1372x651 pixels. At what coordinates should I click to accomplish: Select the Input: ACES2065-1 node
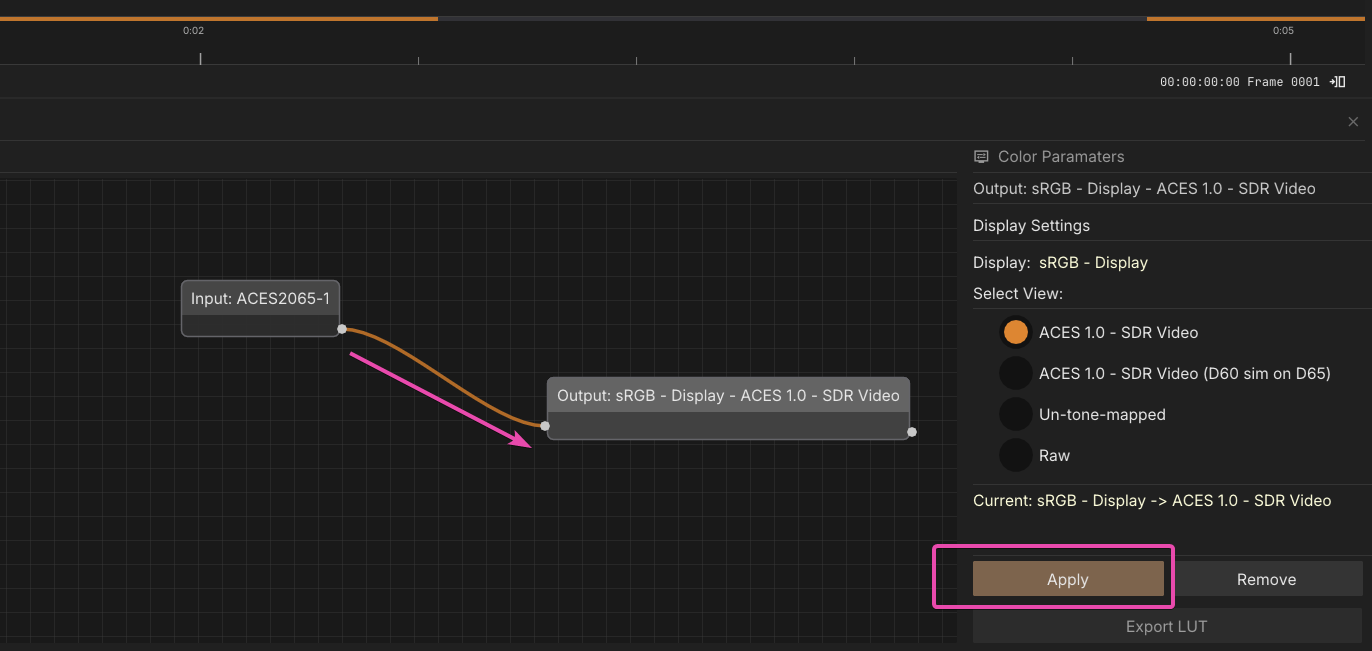[x=260, y=299]
